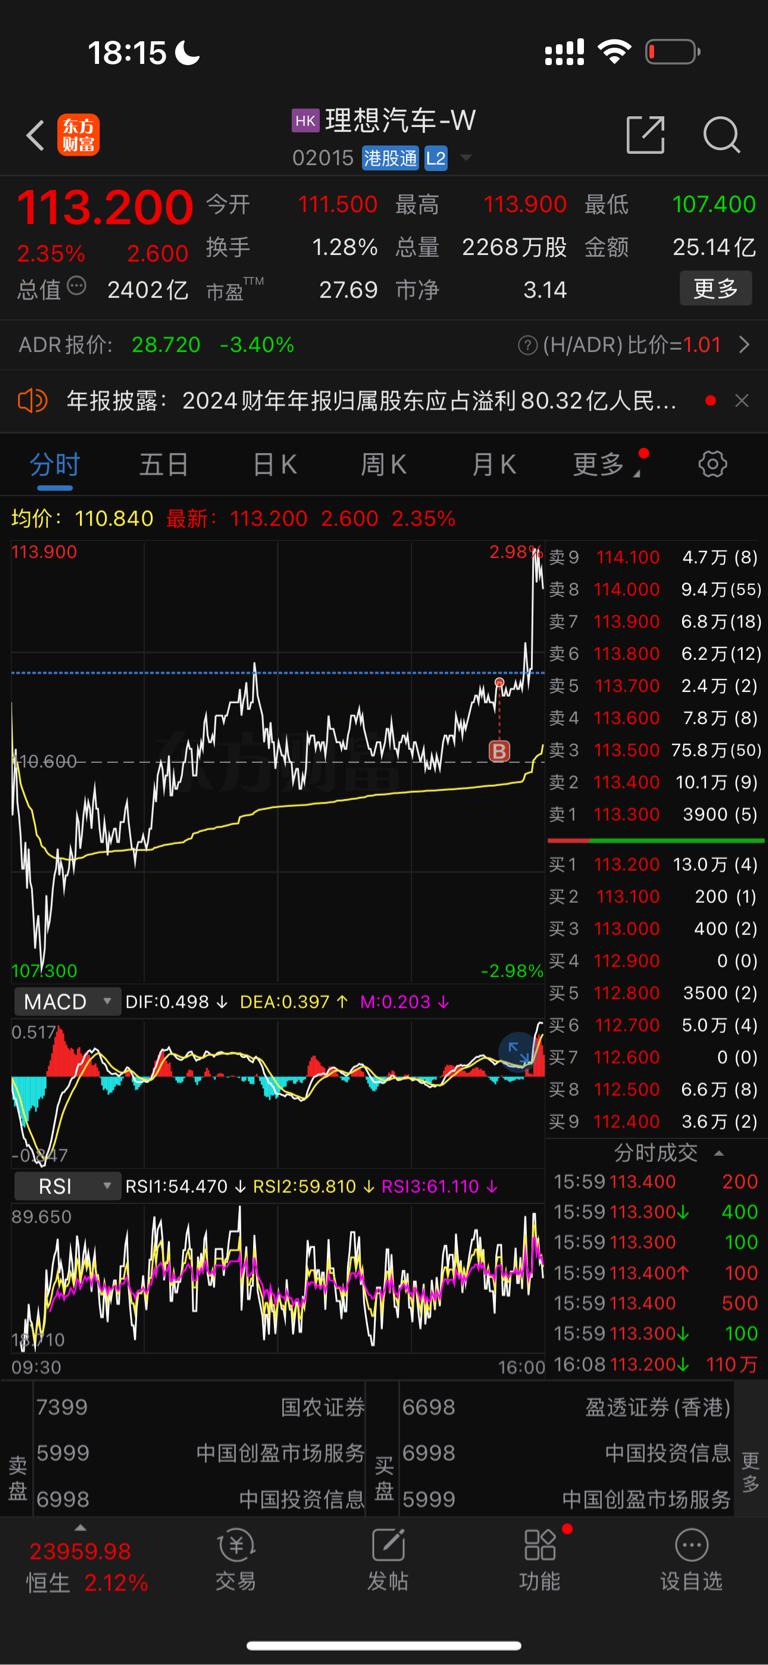Tap the 卖3 113.500 order row
Image resolution: width=768 pixels, height=1665 pixels.
click(655, 750)
